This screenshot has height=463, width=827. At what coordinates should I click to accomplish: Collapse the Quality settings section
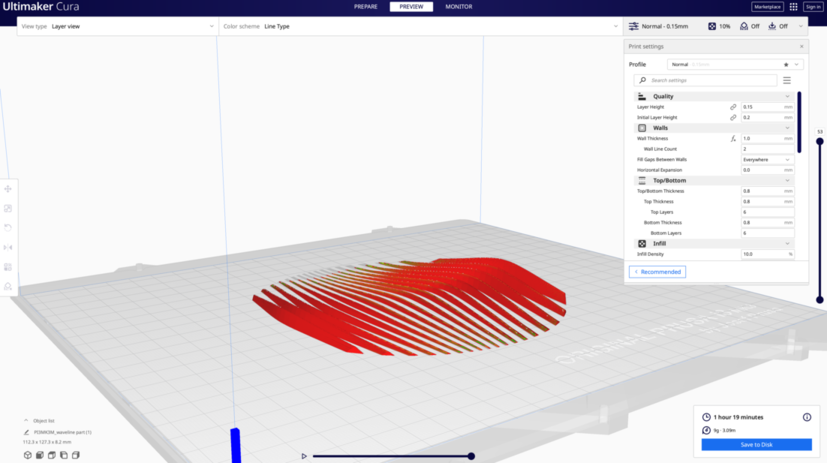pyautogui.click(x=713, y=97)
